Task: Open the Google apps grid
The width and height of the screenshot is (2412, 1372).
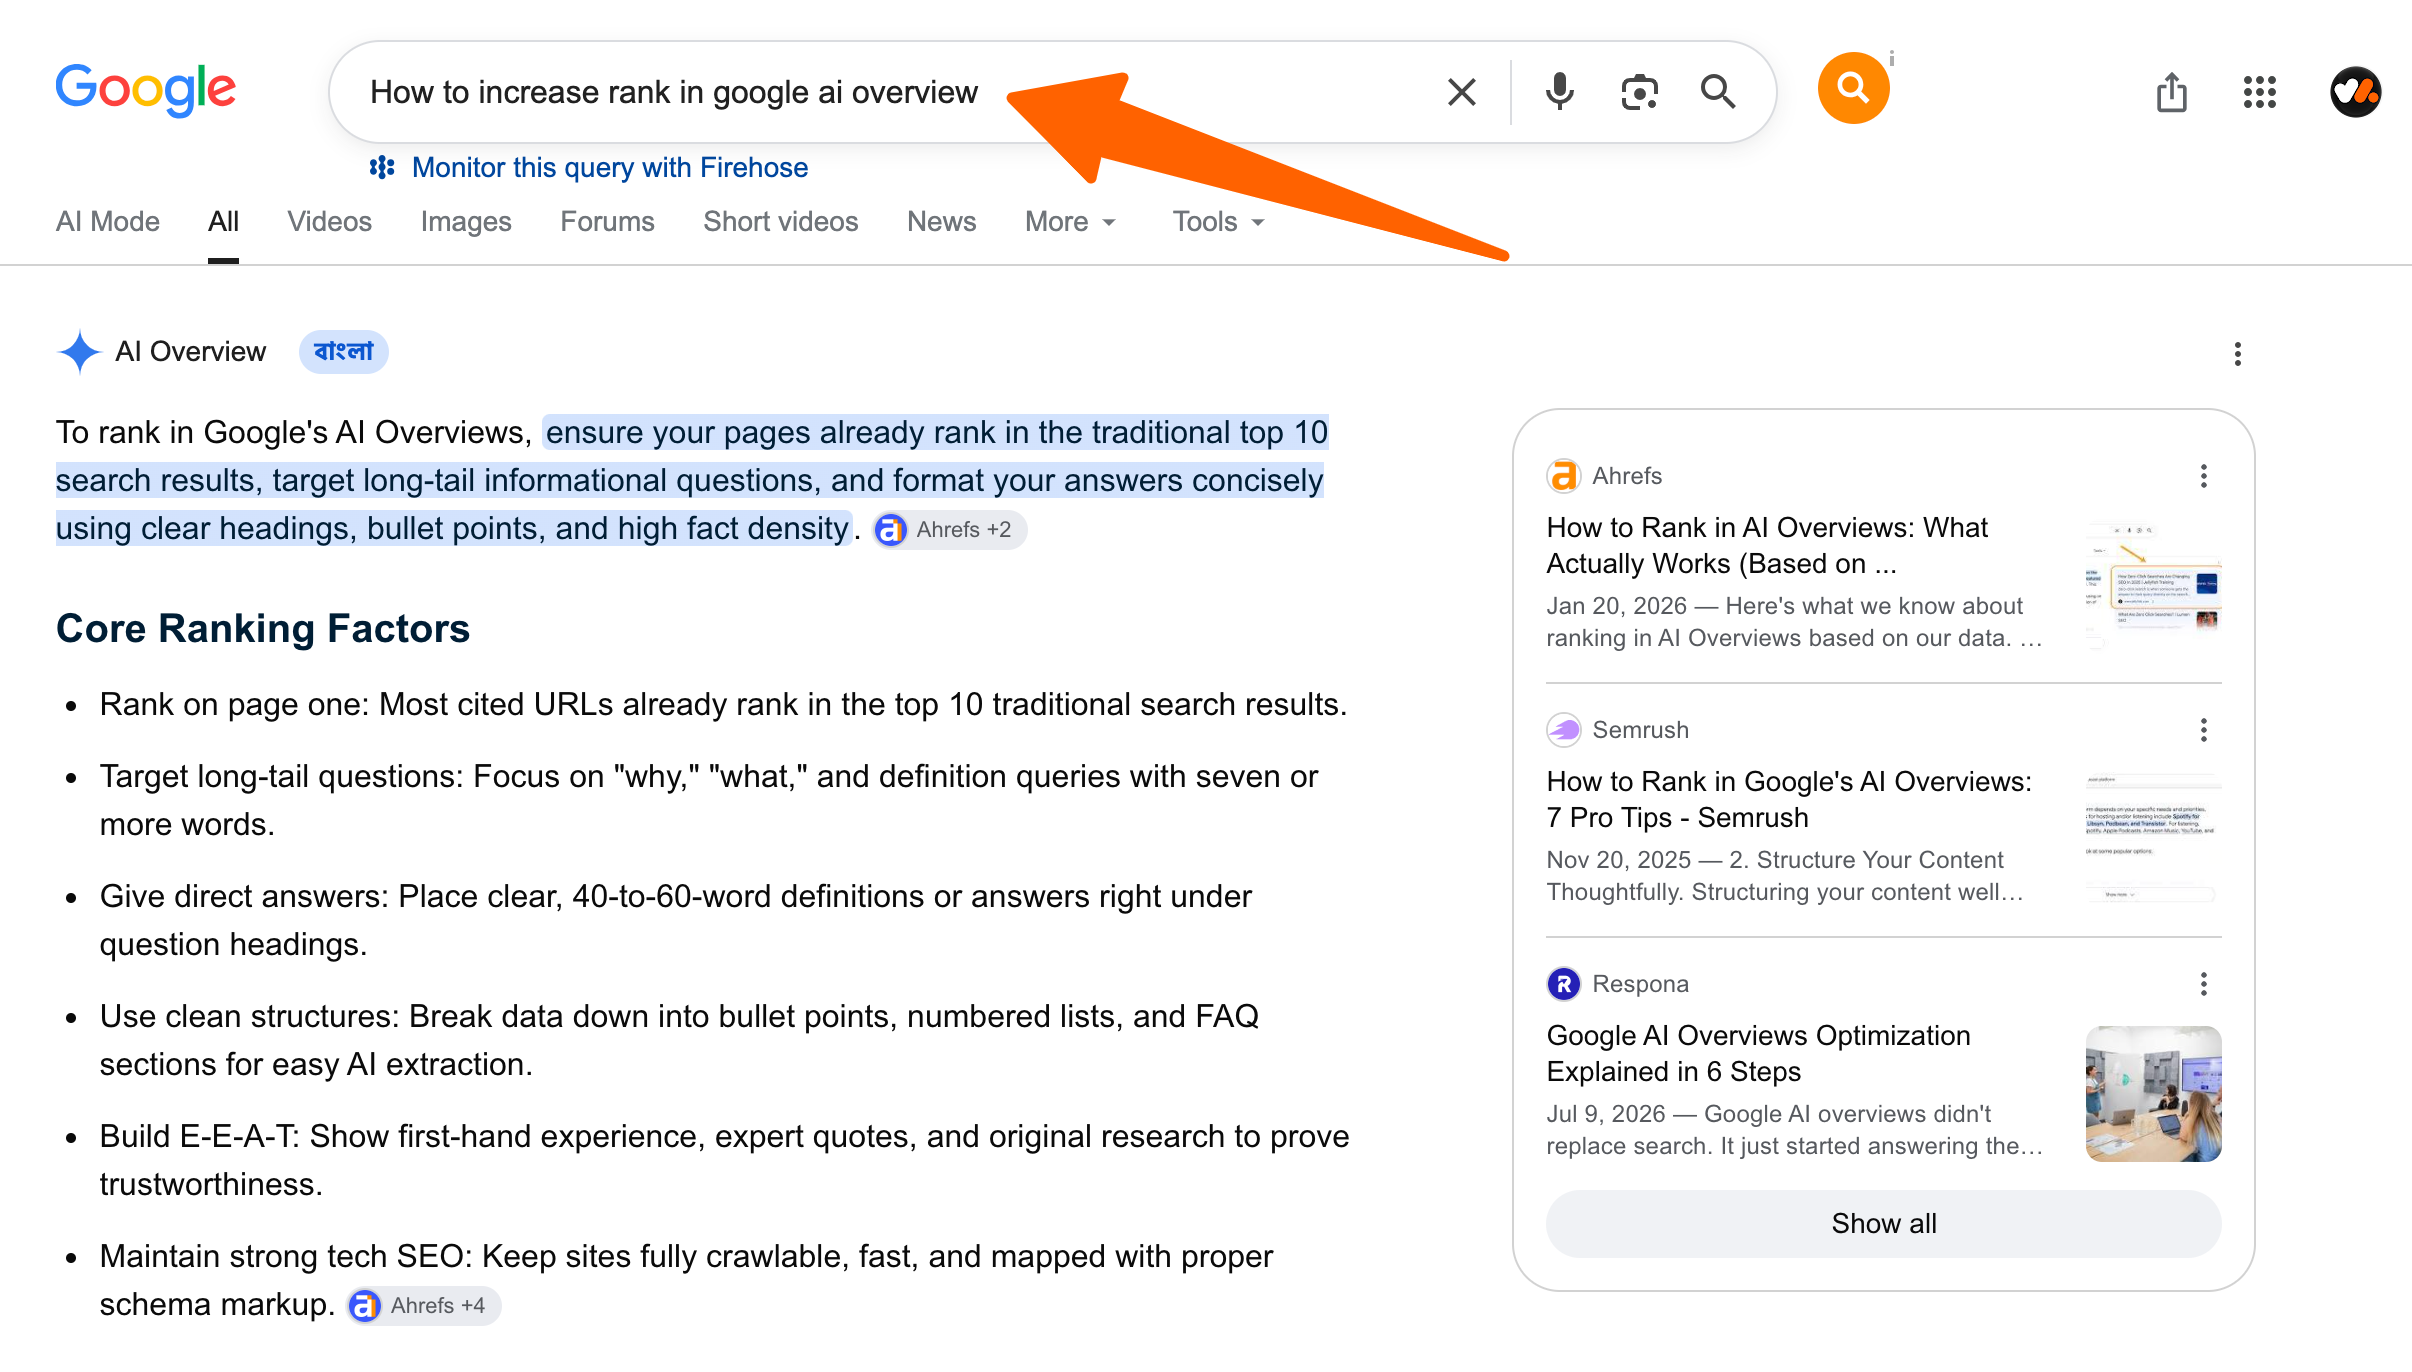Action: pos(2259,92)
